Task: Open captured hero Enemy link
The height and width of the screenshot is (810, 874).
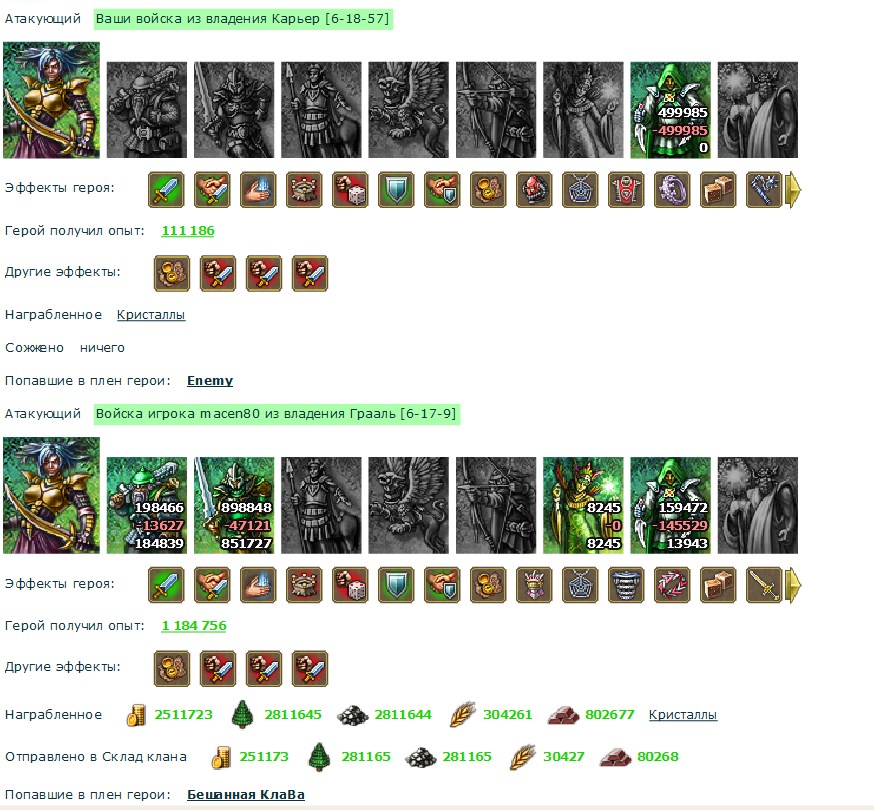Action: [210, 381]
